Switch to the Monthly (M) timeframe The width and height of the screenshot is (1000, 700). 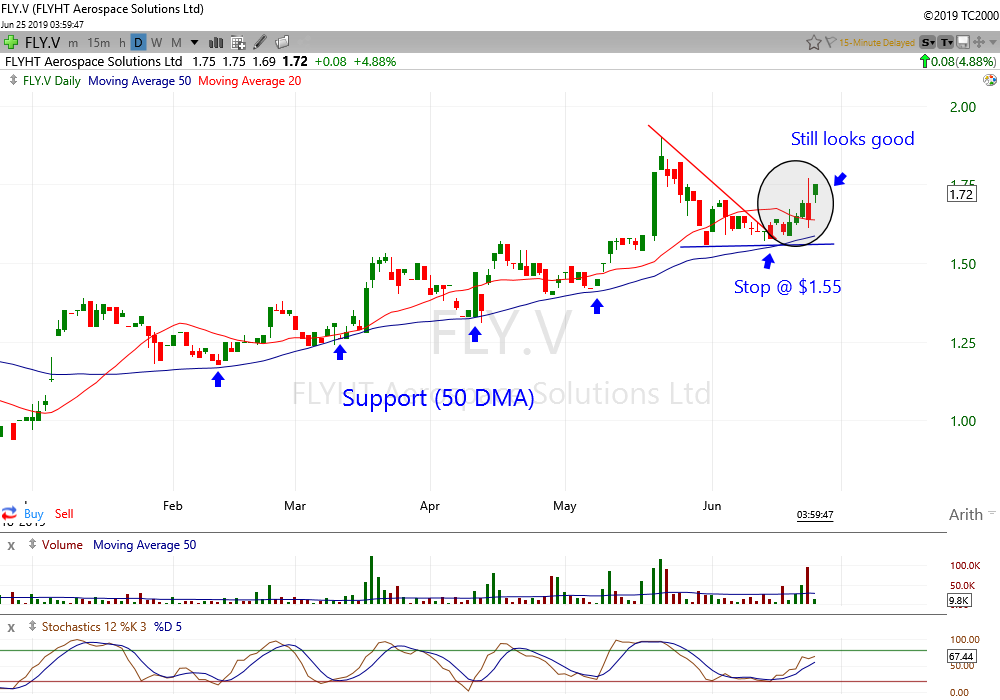[x=177, y=43]
